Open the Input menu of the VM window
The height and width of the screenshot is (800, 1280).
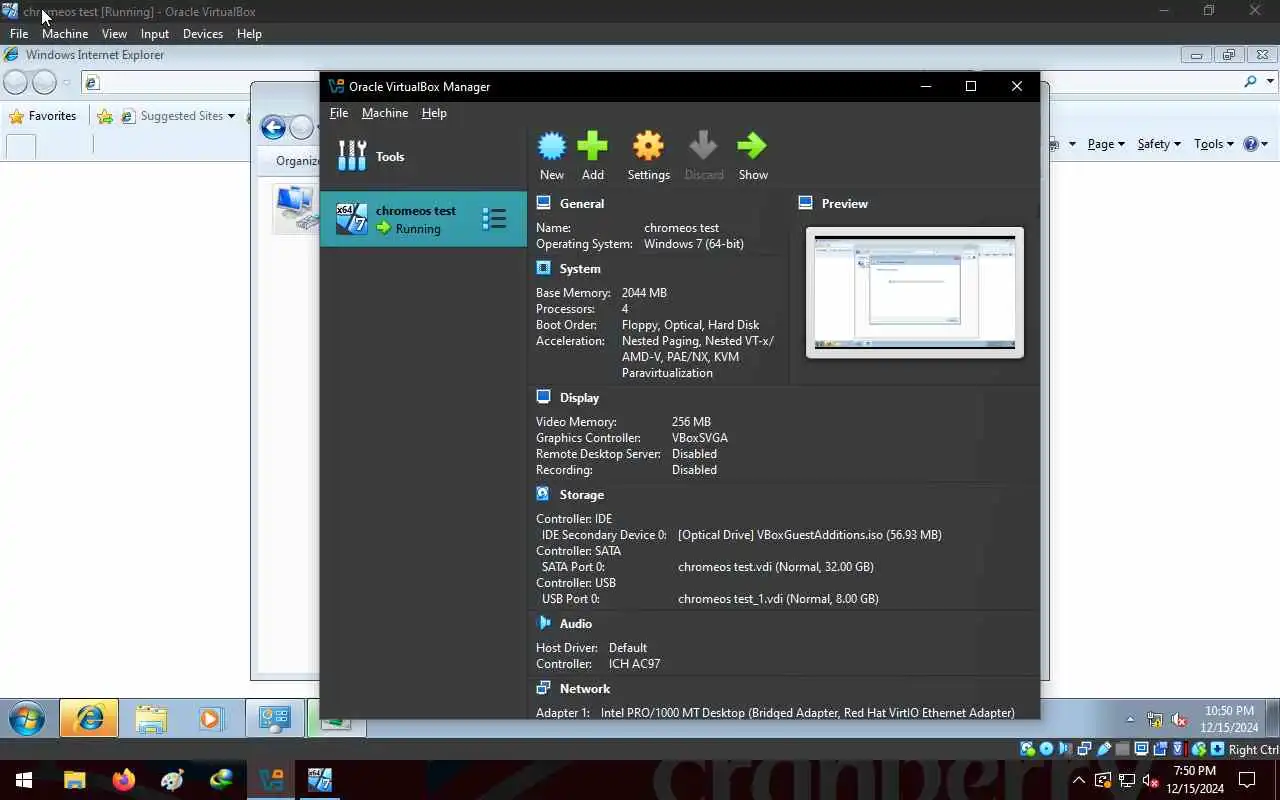(x=155, y=33)
